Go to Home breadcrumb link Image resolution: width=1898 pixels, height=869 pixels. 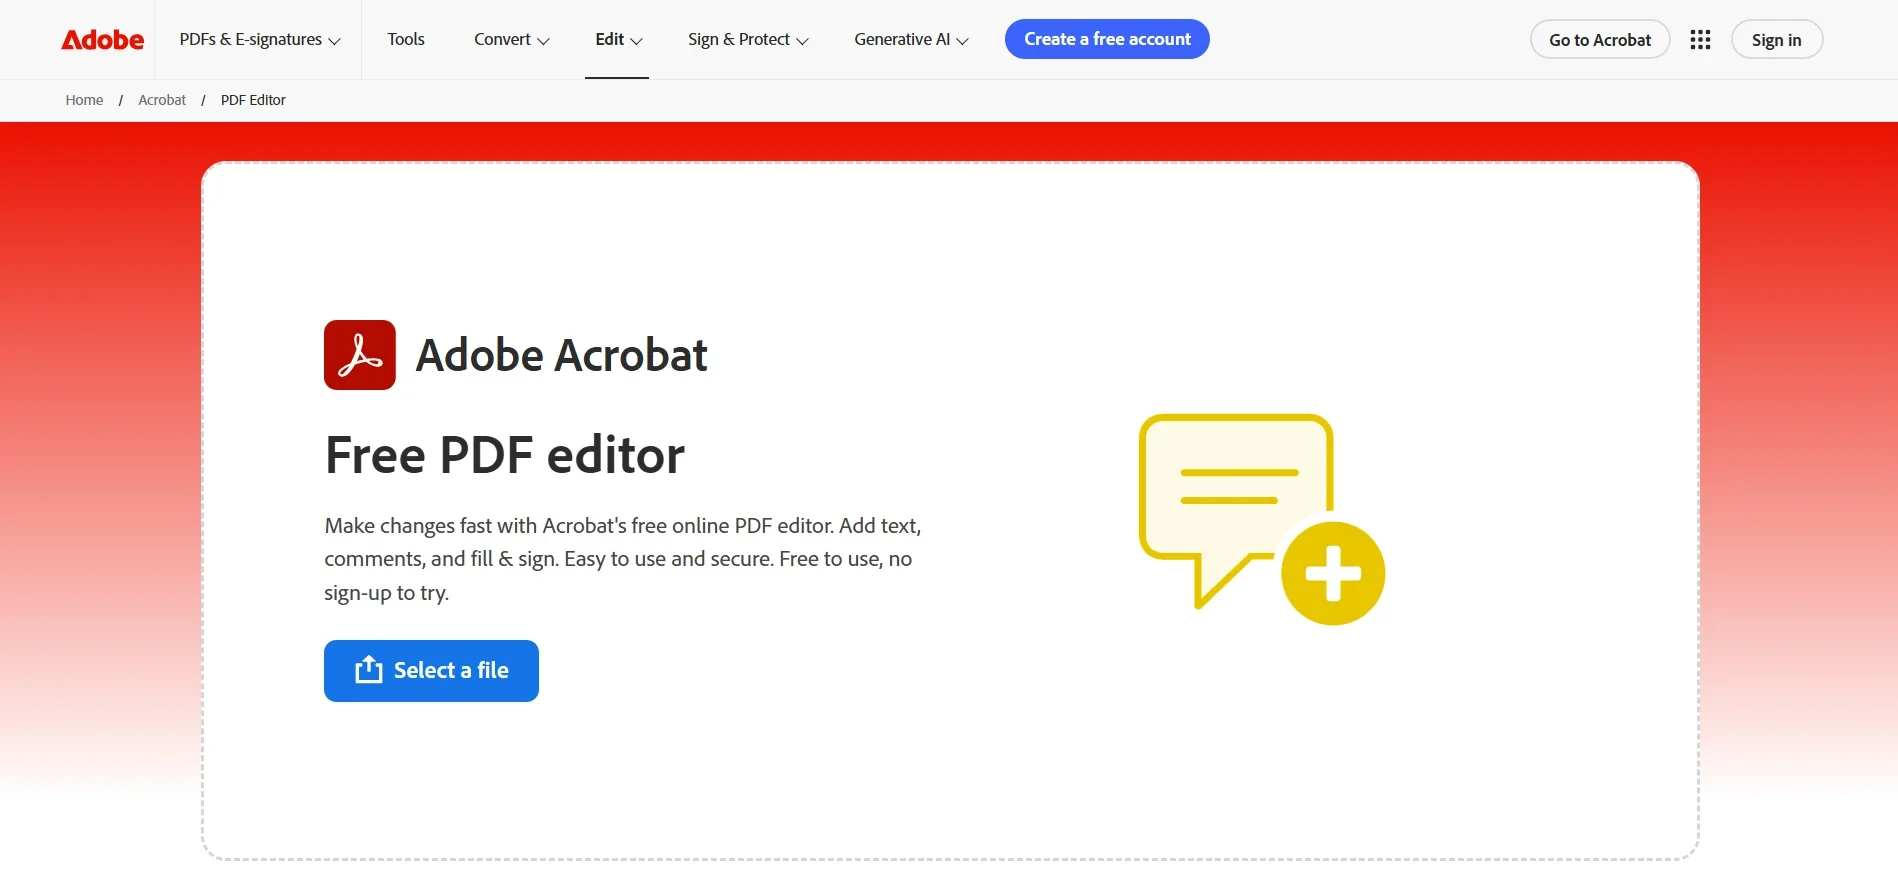pos(84,100)
